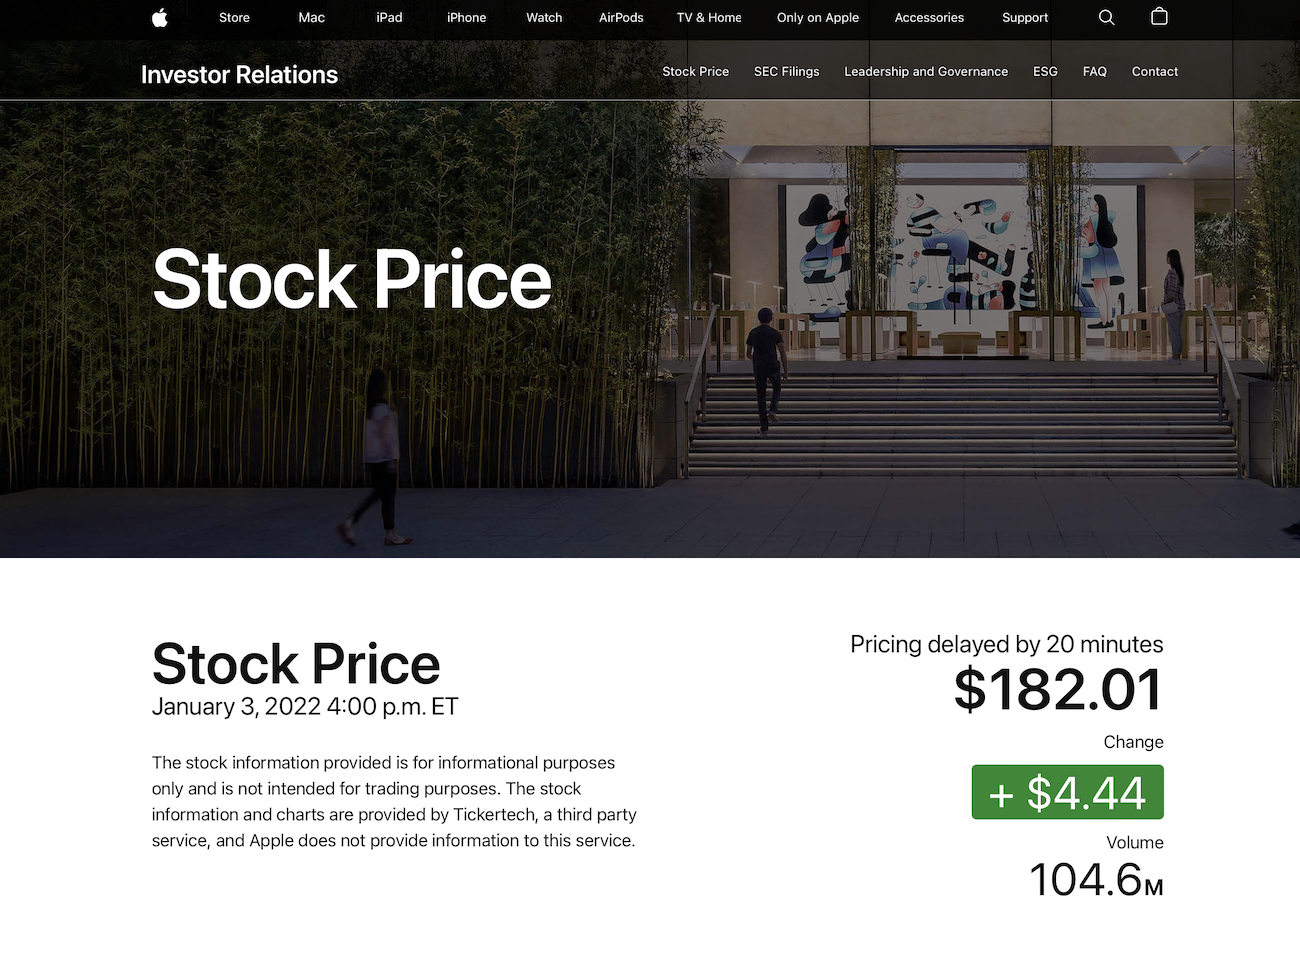Navigate to SEC Filings section
Image resolution: width=1300 pixels, height=972 pixels.
(x=786, y=71)
